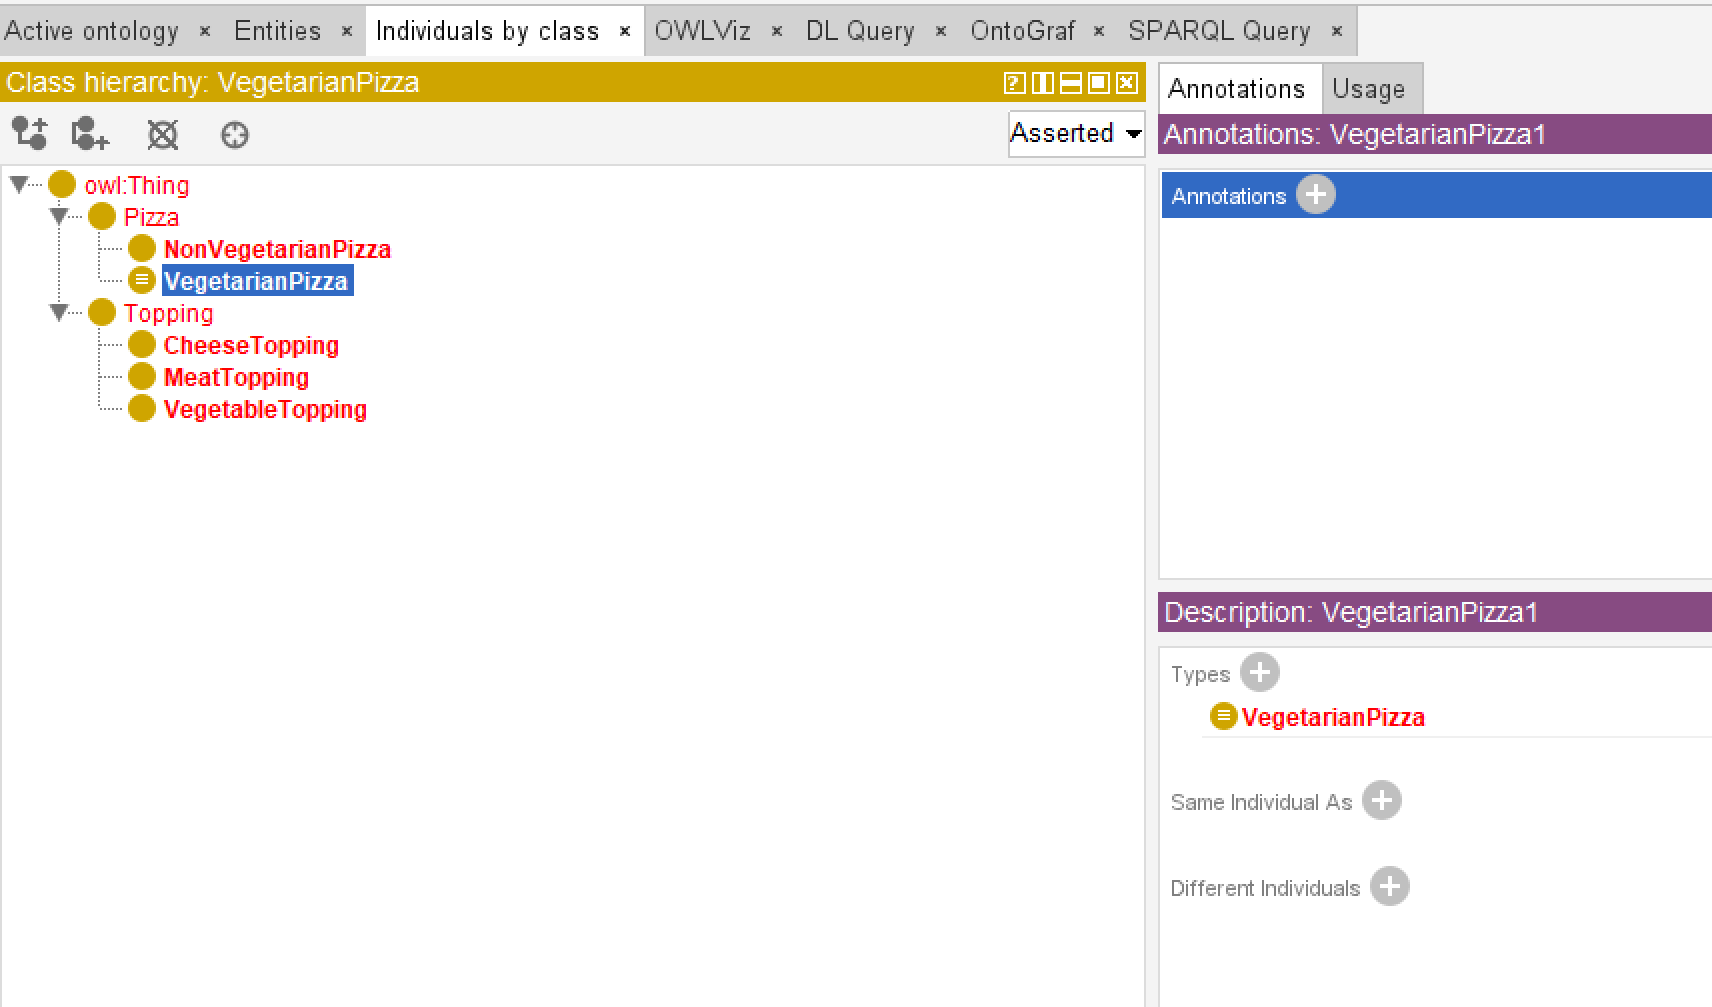The width and height of the screenshot is (1712, 1007).
Task: Open the OWLViz tab
Action: pos(702,31)
